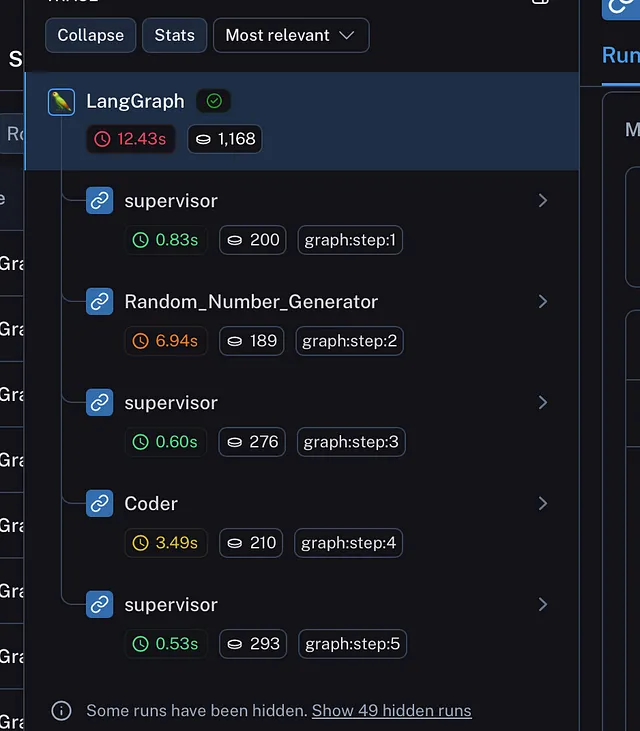The height and width of the screenshot is (731, 640).
Task: Click chain icon of Coder run
Action: pyautogui.click(x=99, y=503)
